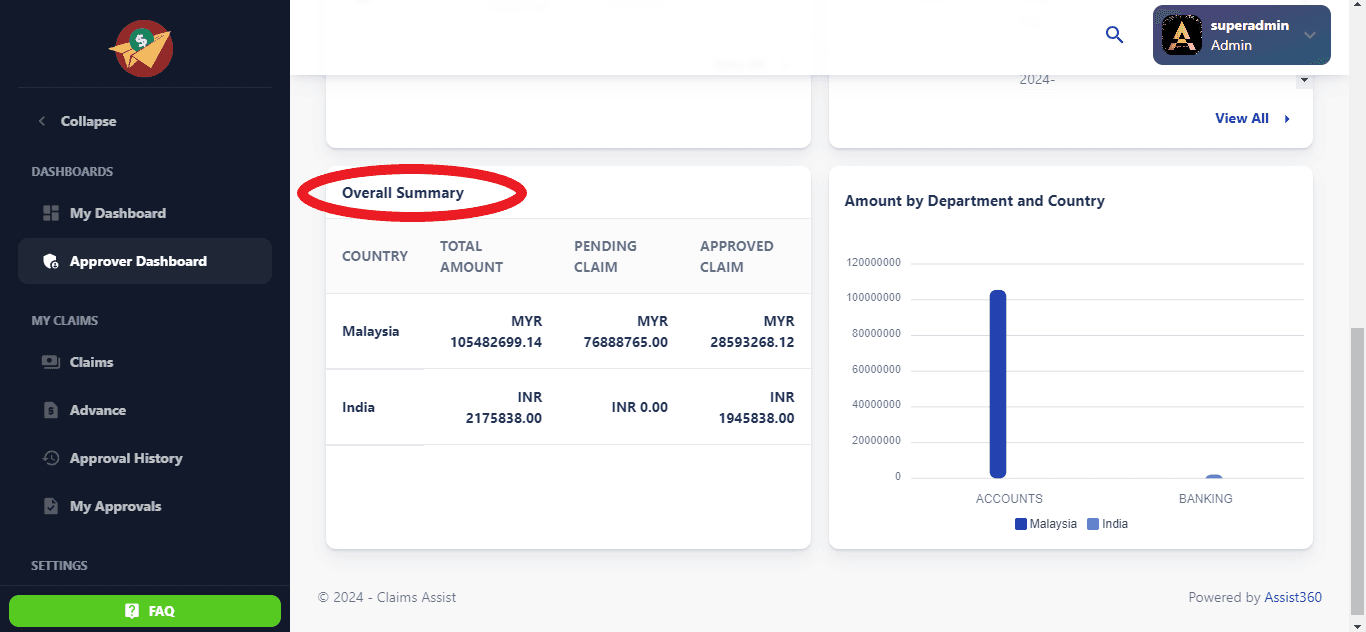Viewport: 1366px width, 632px height.
Task: Click the Approver Dashboard shield icon
Action: [x=51, y=261]
